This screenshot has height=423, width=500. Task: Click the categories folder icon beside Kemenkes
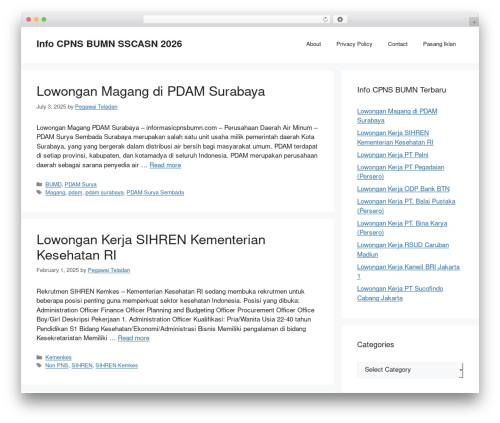pyautogui.click(x=39, y=357)
